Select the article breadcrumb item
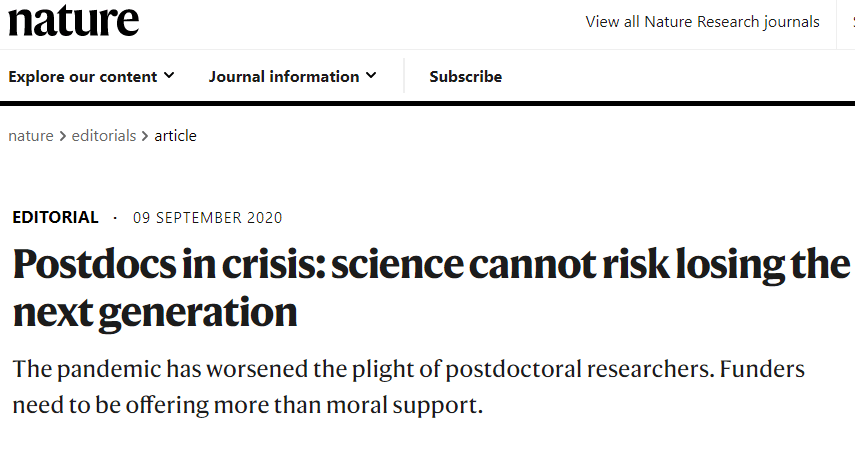The height and width of the screenshot is (450, 855). 175,135
